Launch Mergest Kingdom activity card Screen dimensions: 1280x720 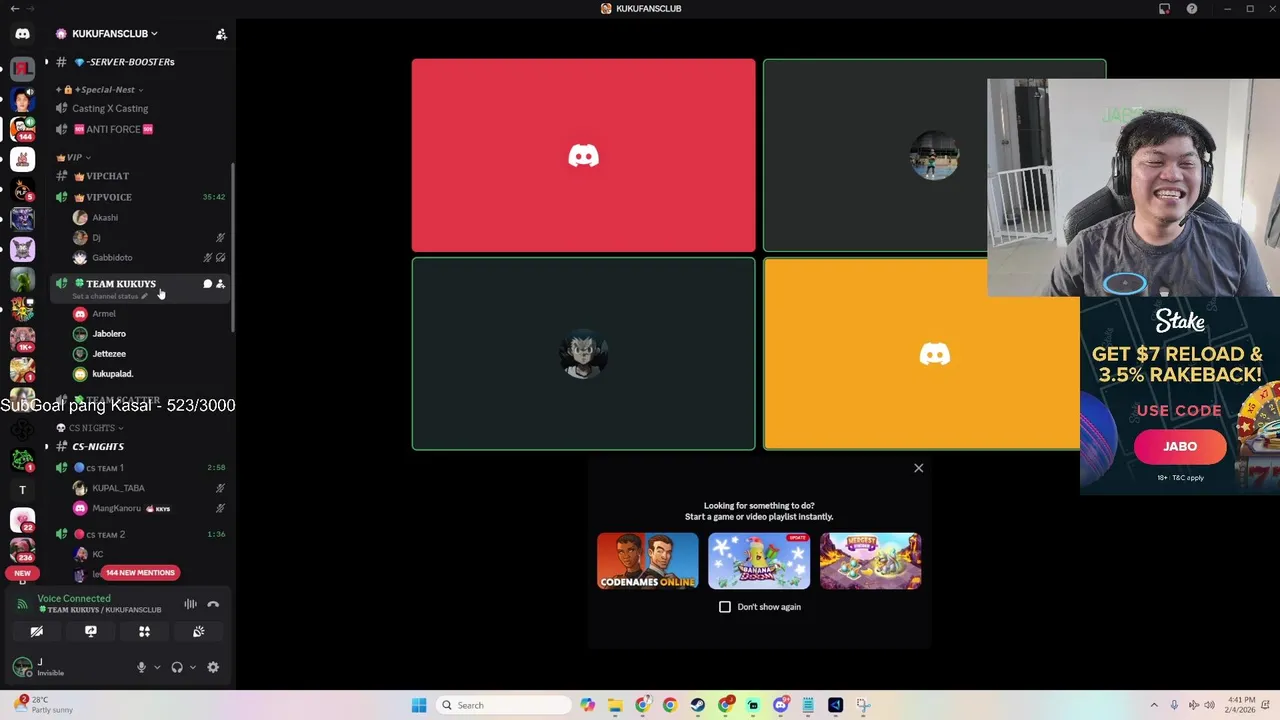coord(870,561)
